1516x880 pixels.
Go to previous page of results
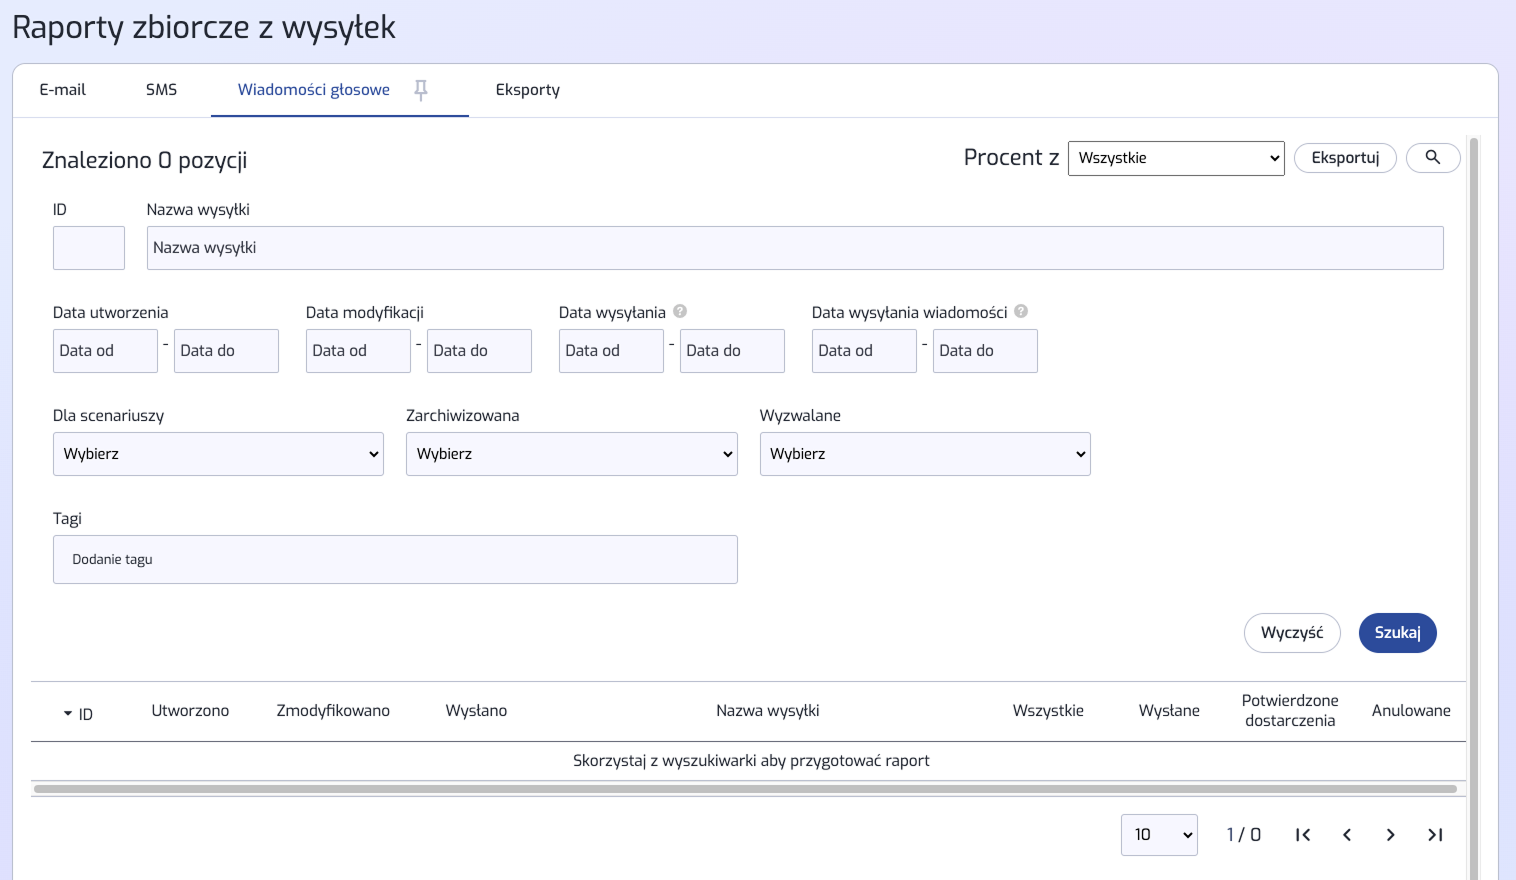click(1347, 835)
